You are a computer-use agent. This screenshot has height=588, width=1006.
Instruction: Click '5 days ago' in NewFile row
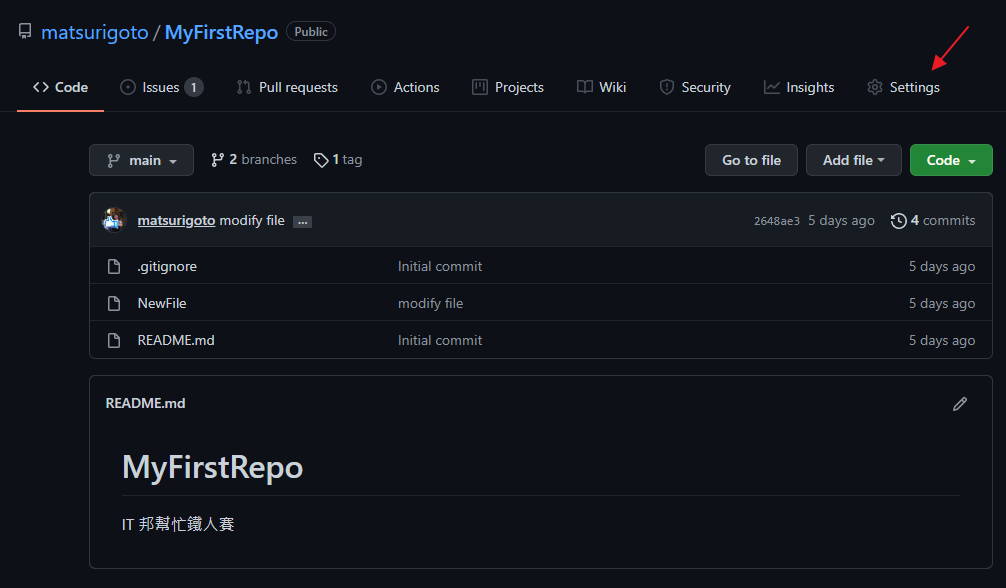click(942, 303)
